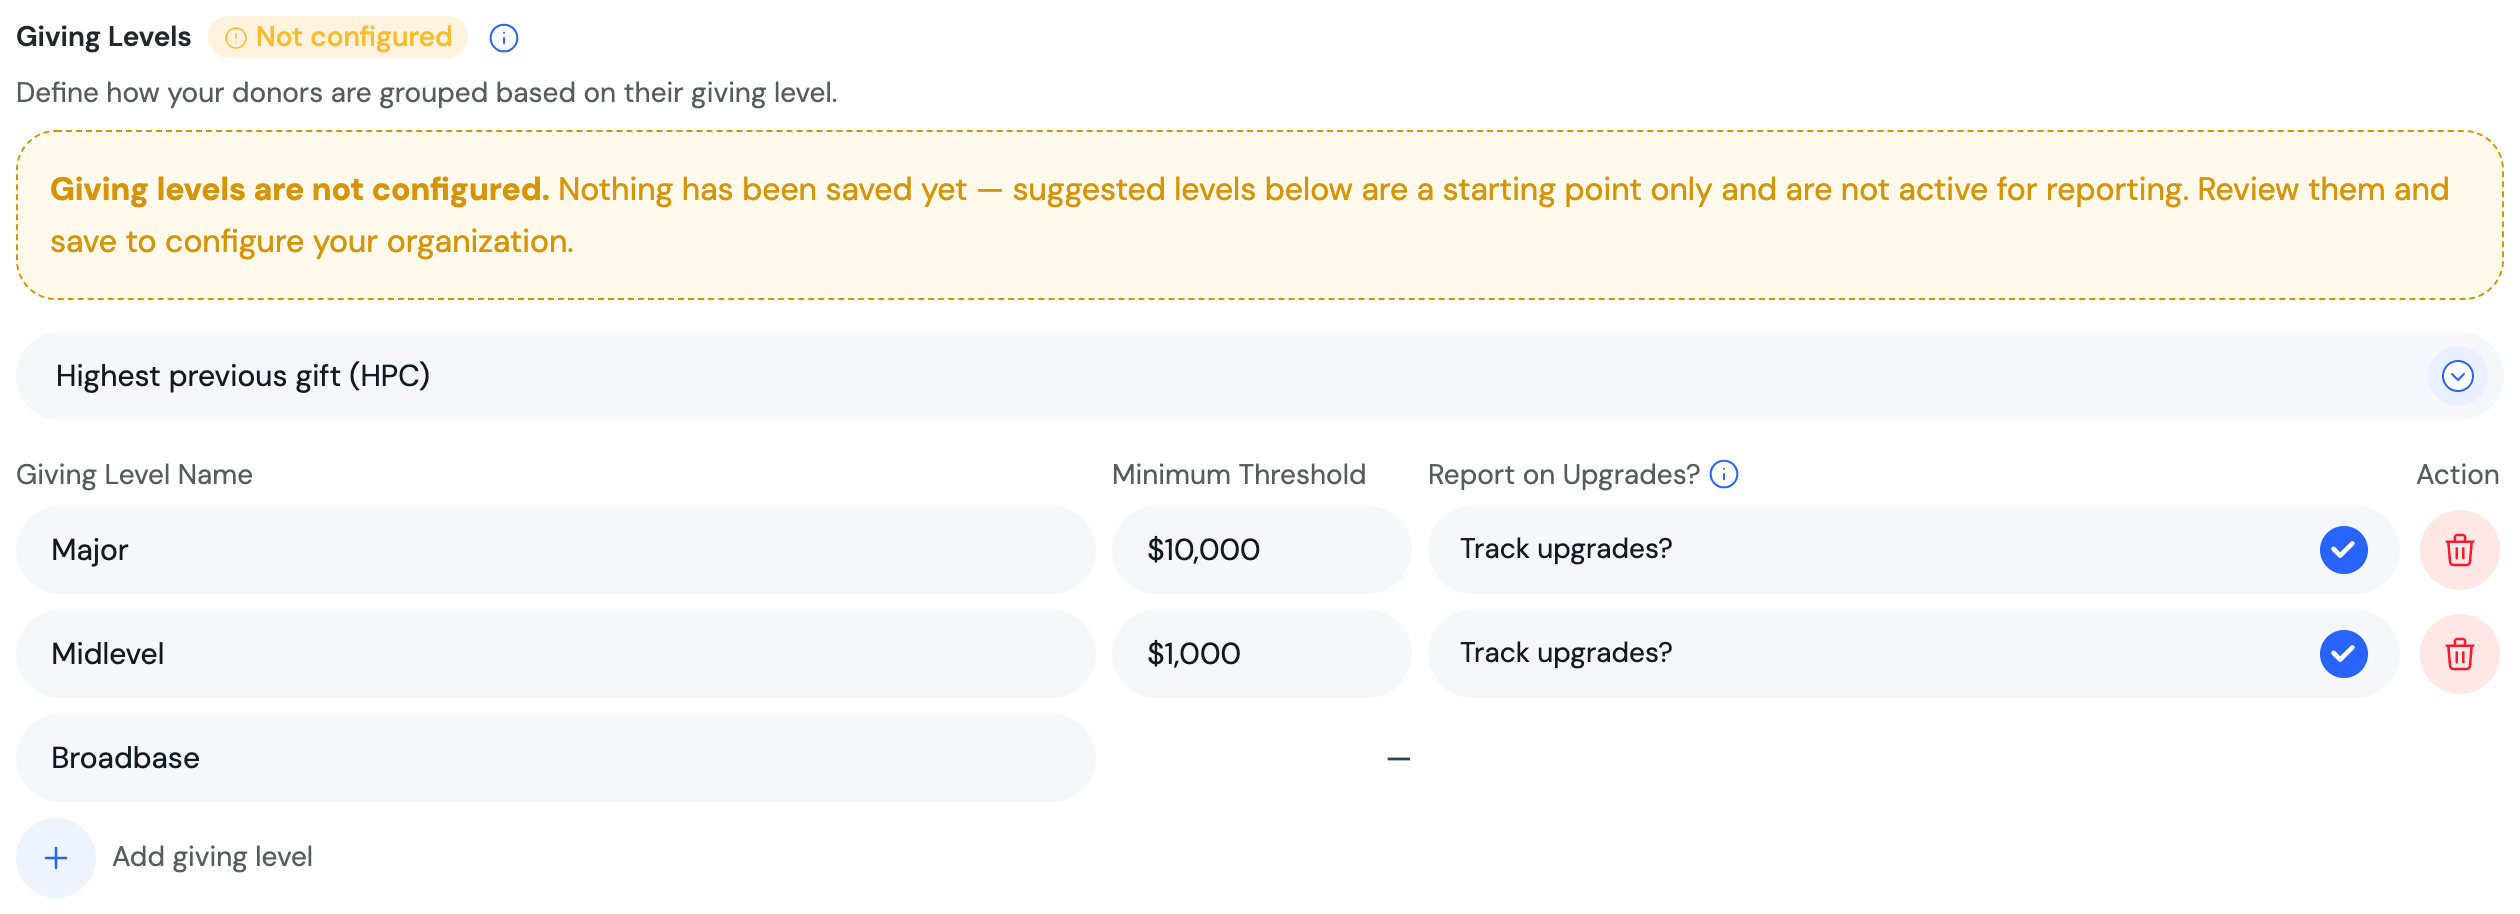The height and width of the screenshot is (914, 2520).
Task: Edit the $1,000 minimum threshold field
Action: [x=1262, y=654]
